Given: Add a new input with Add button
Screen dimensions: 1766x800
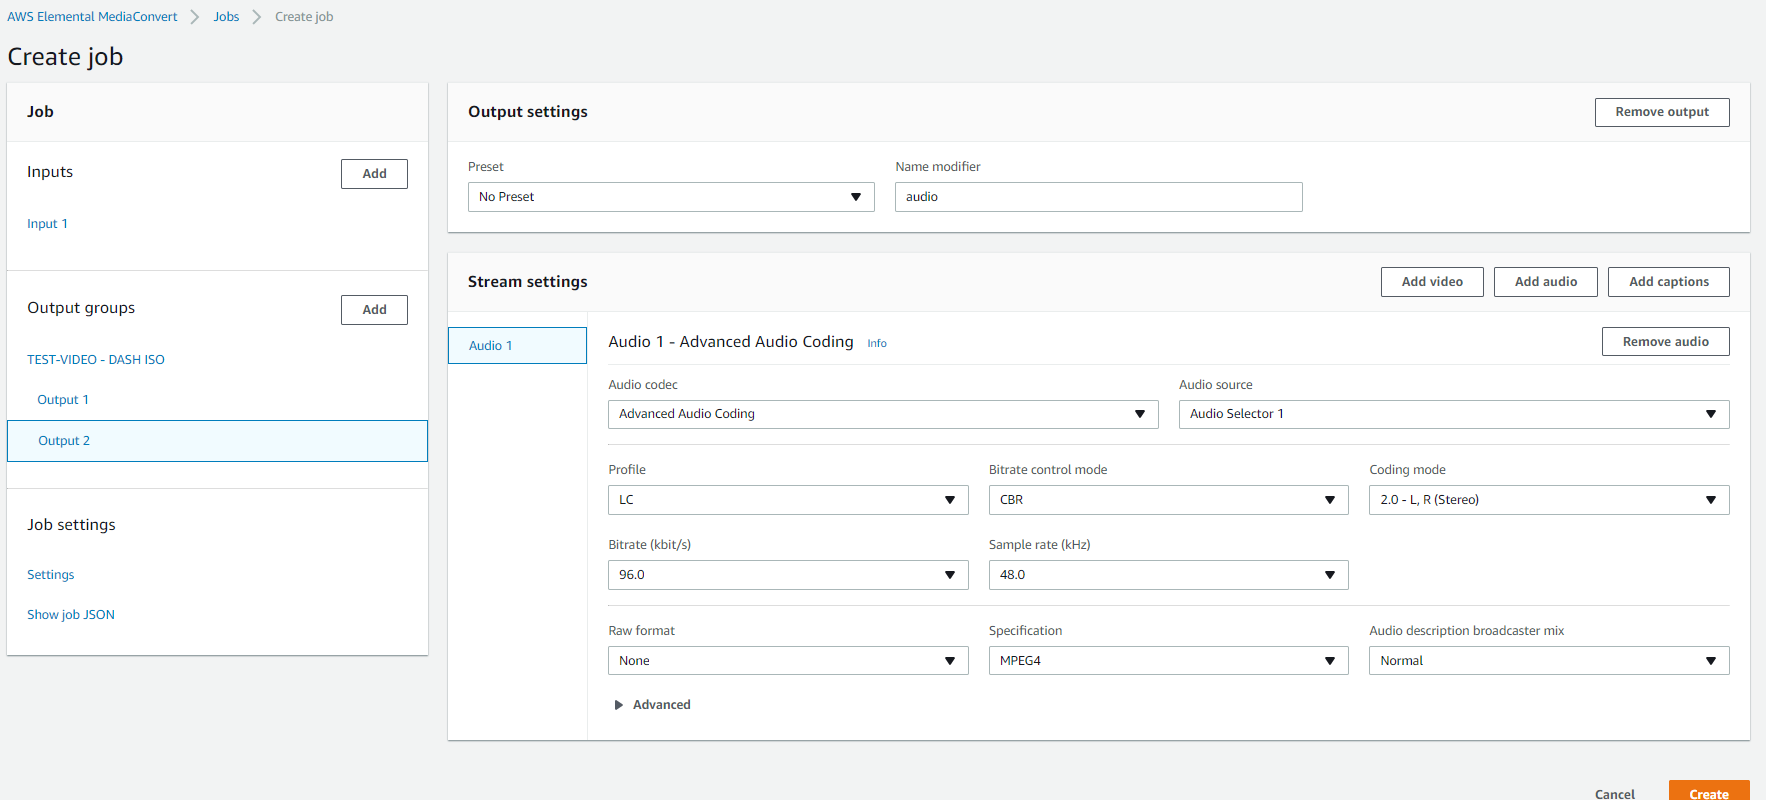Looking at the screenshot, I should pos(374,174).
